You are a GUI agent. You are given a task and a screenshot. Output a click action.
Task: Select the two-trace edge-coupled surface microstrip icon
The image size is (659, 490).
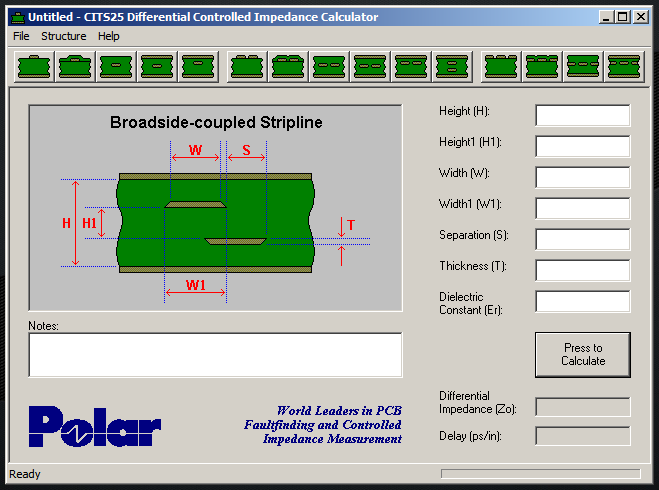tap(247, 66)
